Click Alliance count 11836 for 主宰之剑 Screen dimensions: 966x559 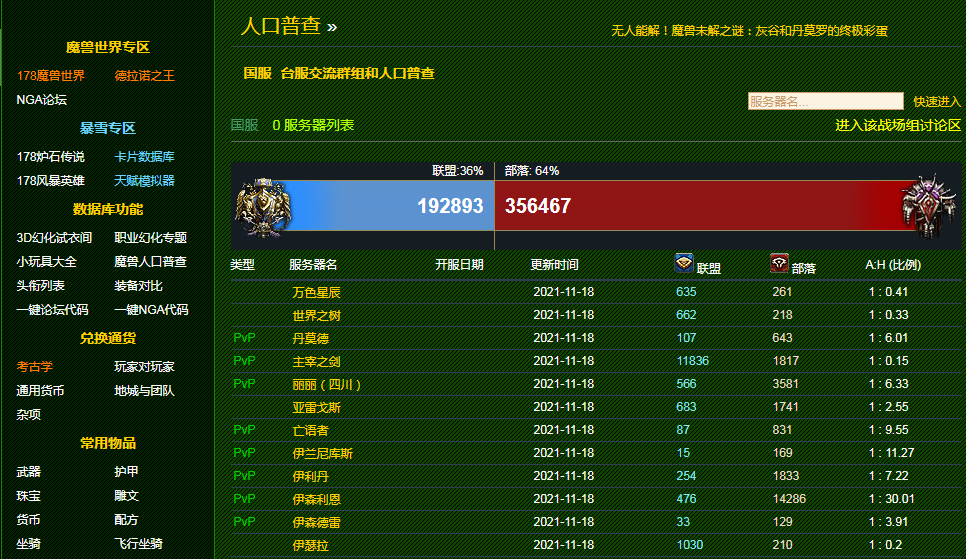[692, 361]
